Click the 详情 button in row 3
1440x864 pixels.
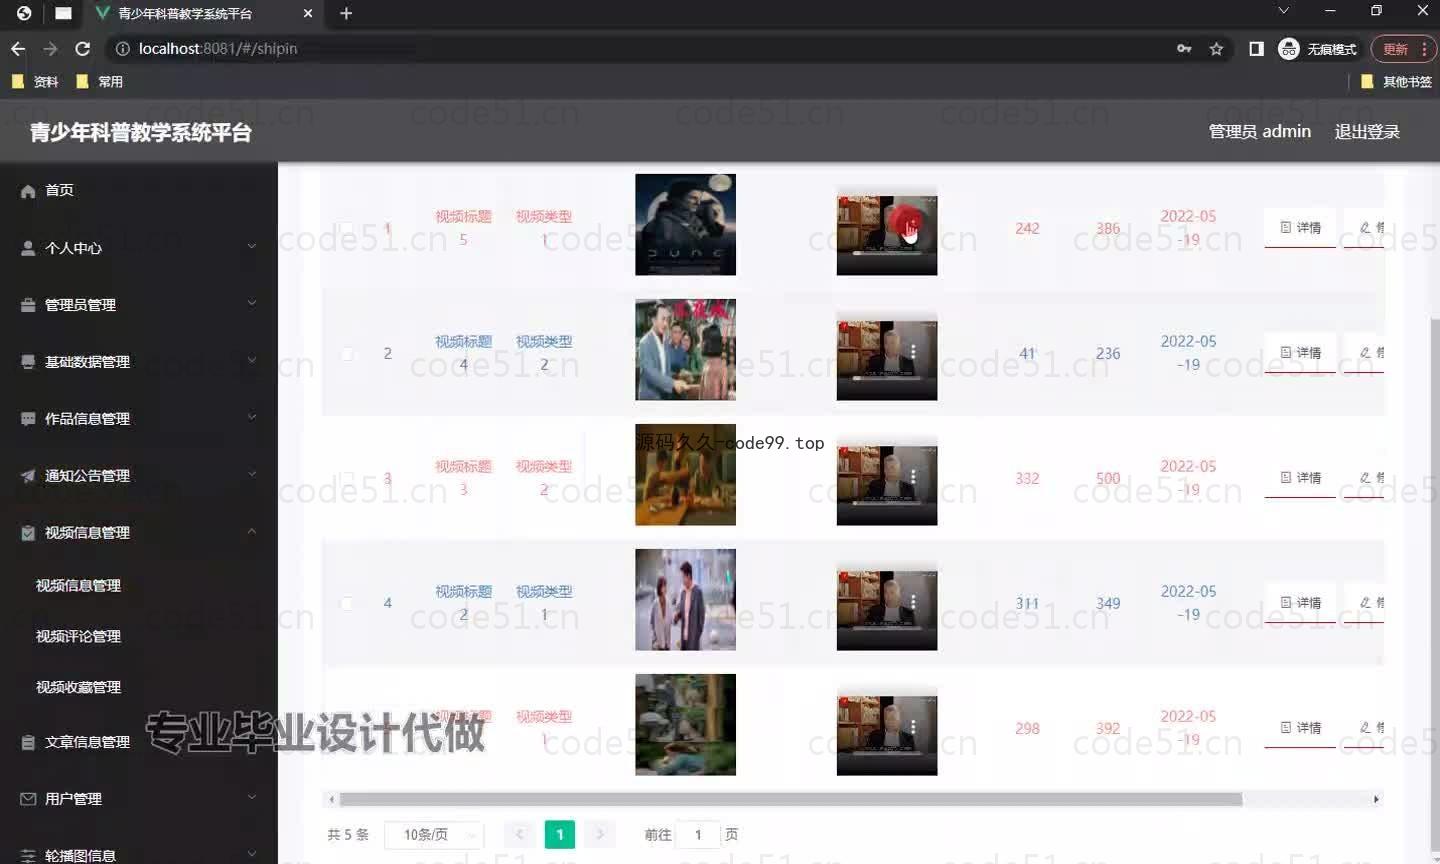click(x=1300, y=478)
